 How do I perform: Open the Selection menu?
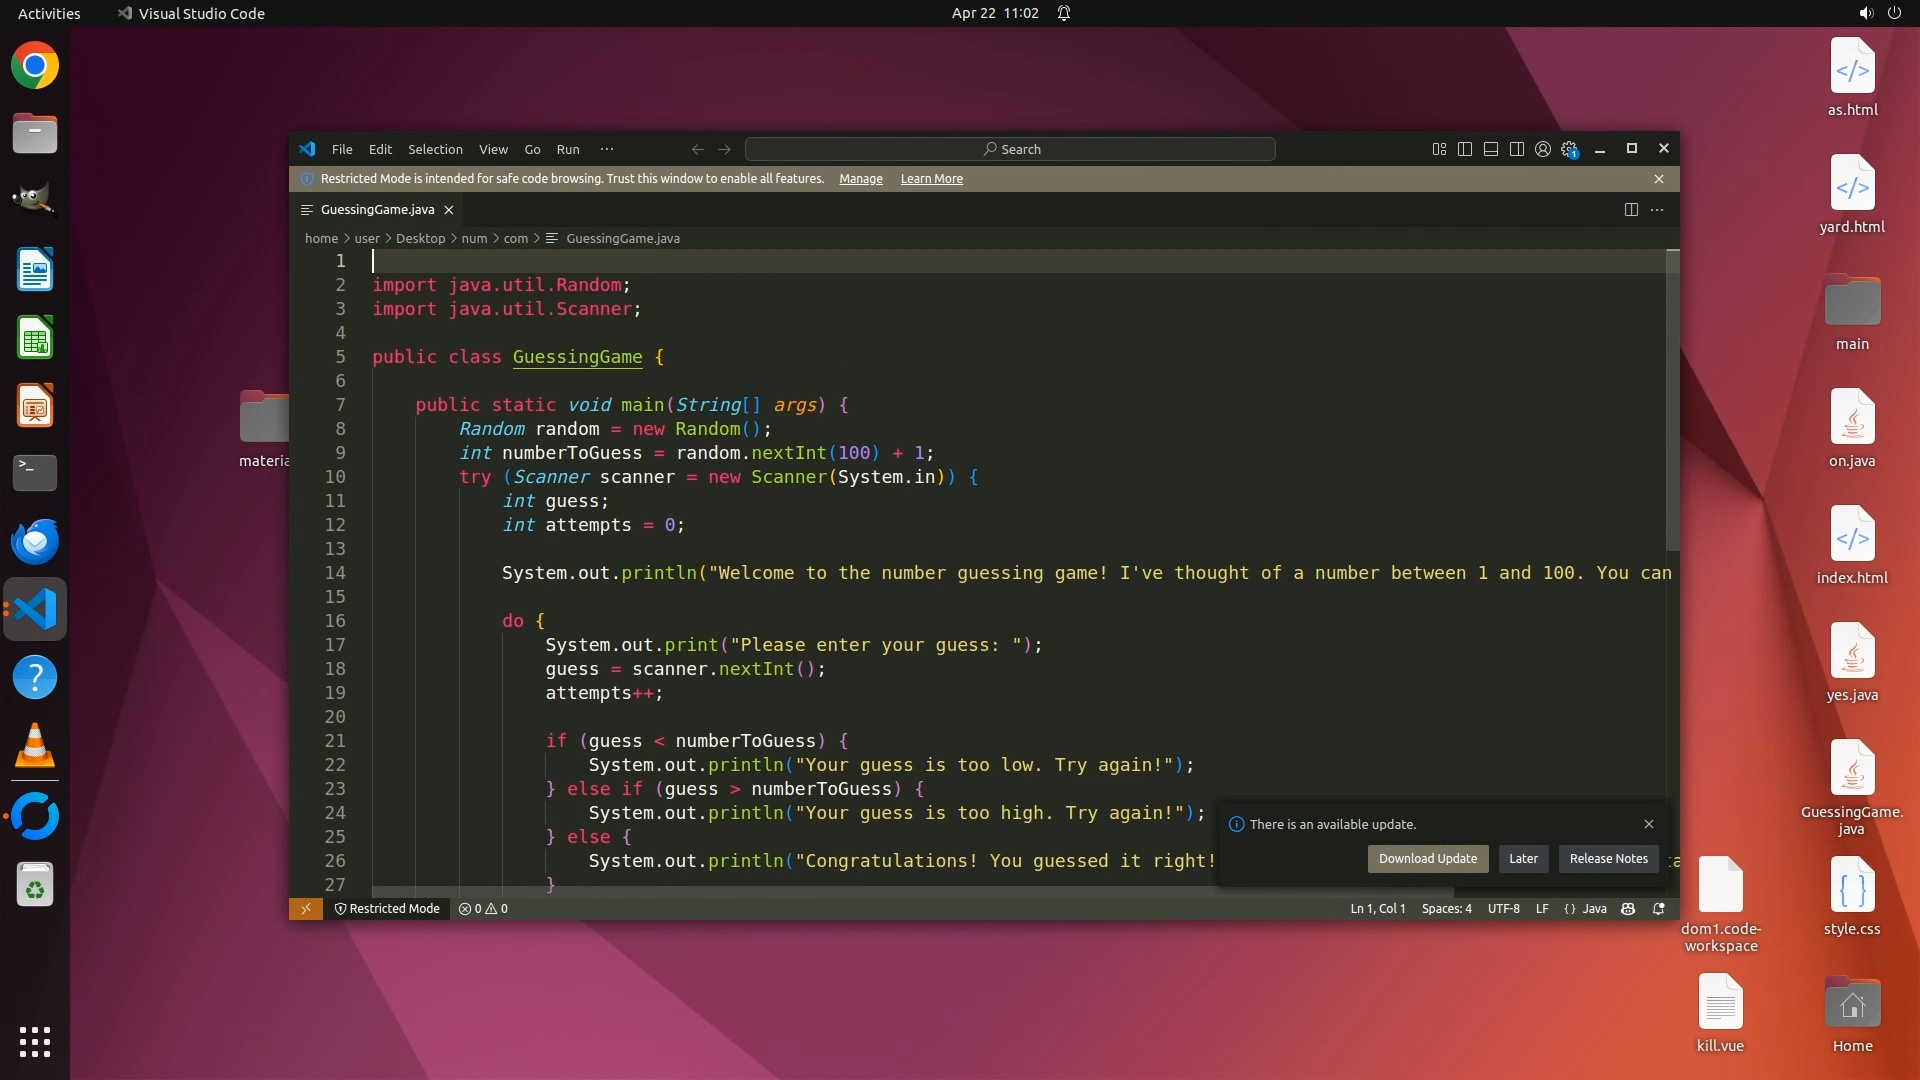[435, 149]
